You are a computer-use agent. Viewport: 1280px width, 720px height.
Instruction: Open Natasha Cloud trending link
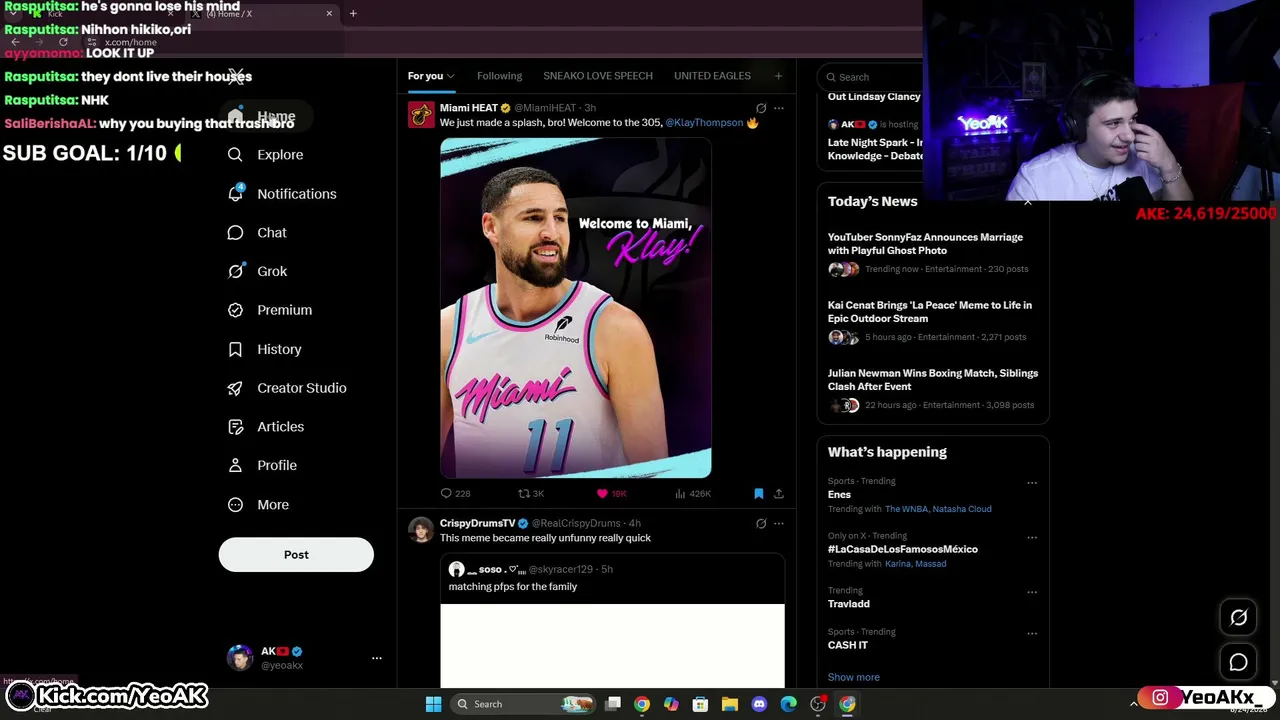pyautogui.click(x=961, y=509)
